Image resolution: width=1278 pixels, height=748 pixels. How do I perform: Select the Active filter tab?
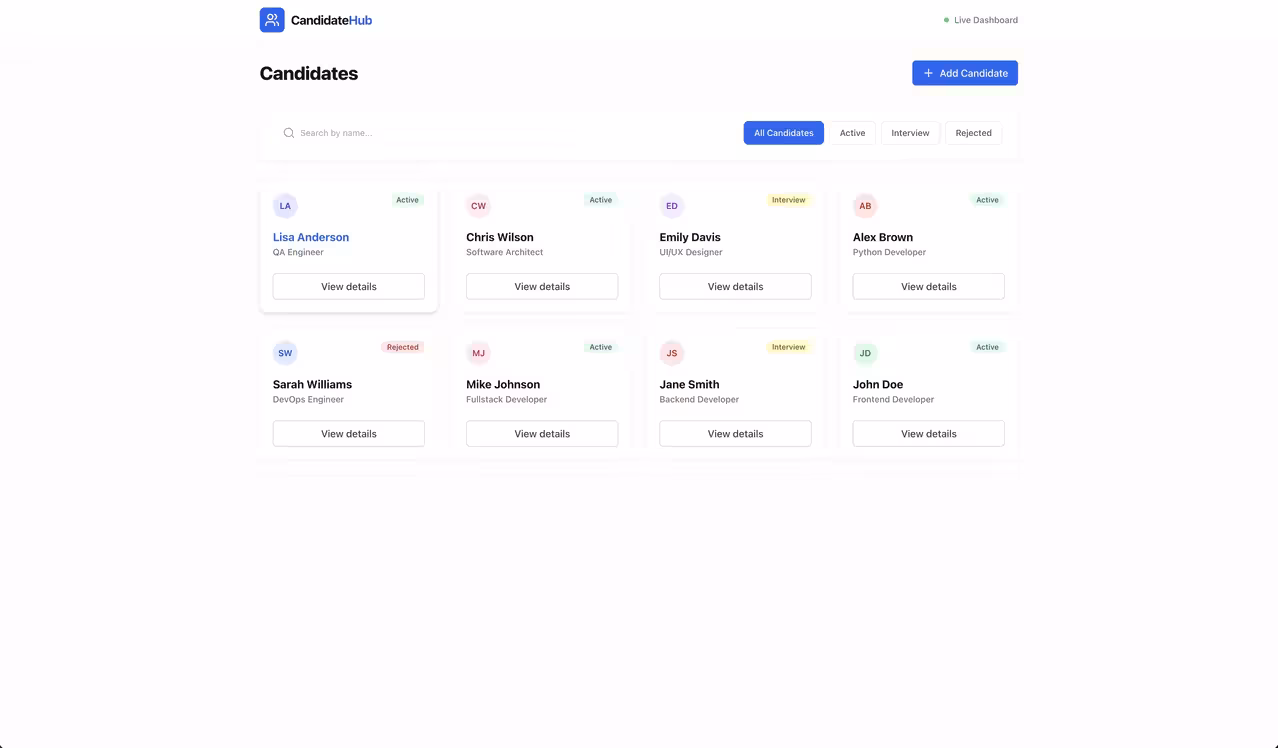pos(852,132)
